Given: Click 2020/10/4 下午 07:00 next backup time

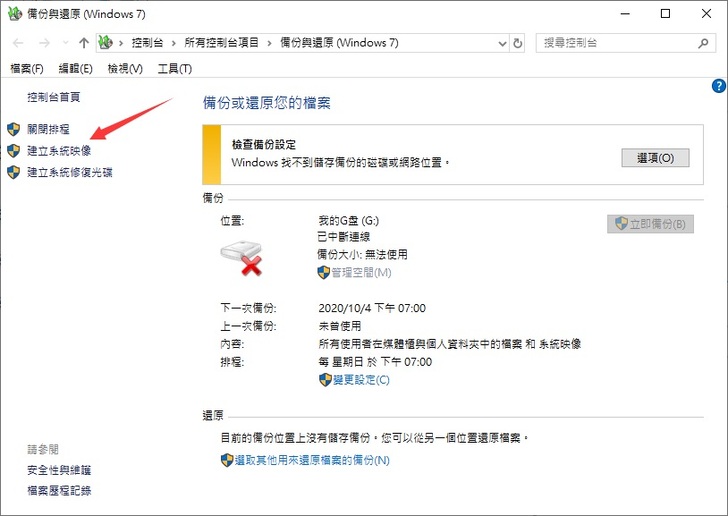Looking at the screenshot, I should (x=372, y=308).
